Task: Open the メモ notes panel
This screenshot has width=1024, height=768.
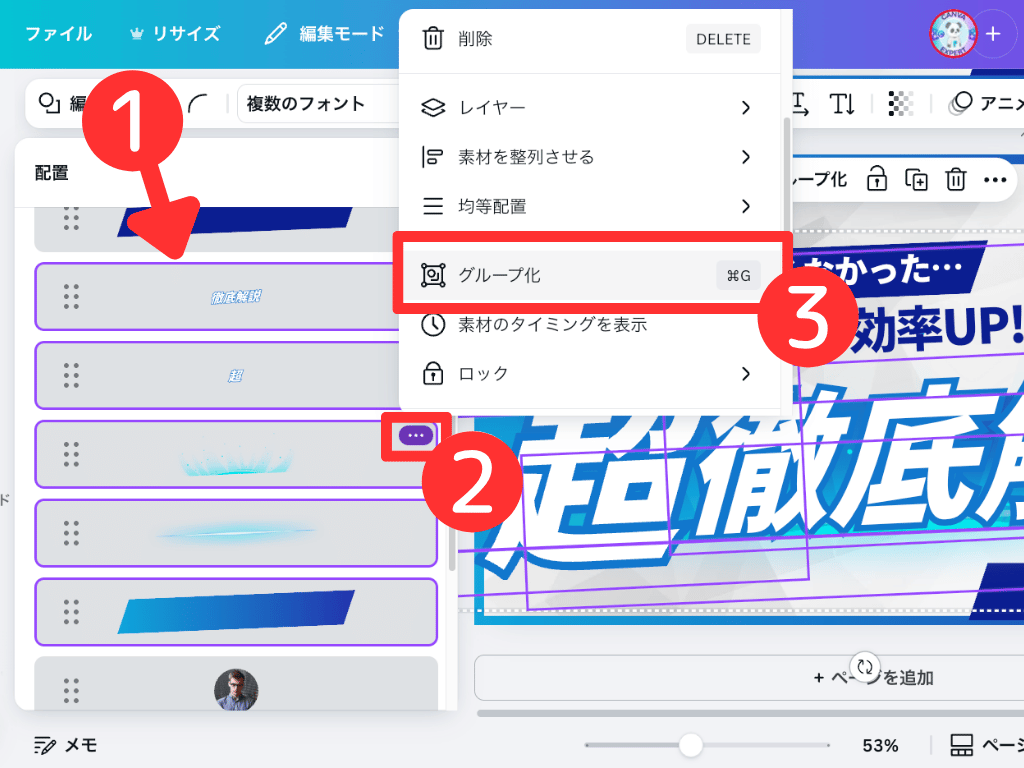Action: (x=65, y=745)
